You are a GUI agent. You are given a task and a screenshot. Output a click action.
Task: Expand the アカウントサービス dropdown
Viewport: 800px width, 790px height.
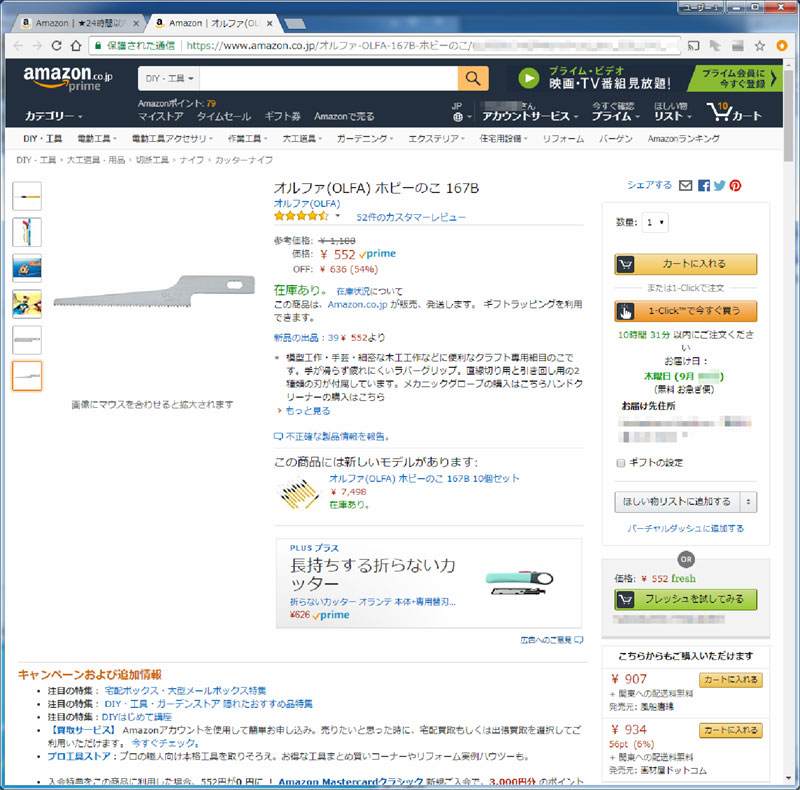coord(531,116)
